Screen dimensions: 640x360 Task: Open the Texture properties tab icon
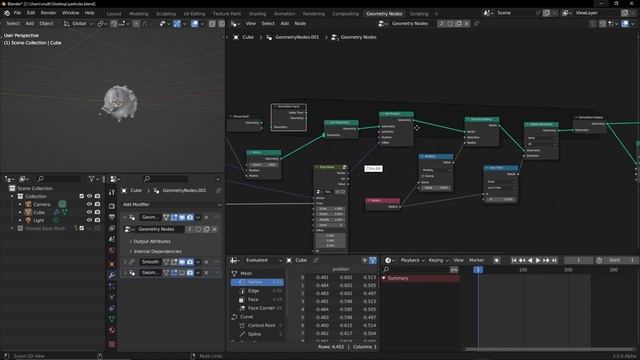coord(112,344)
